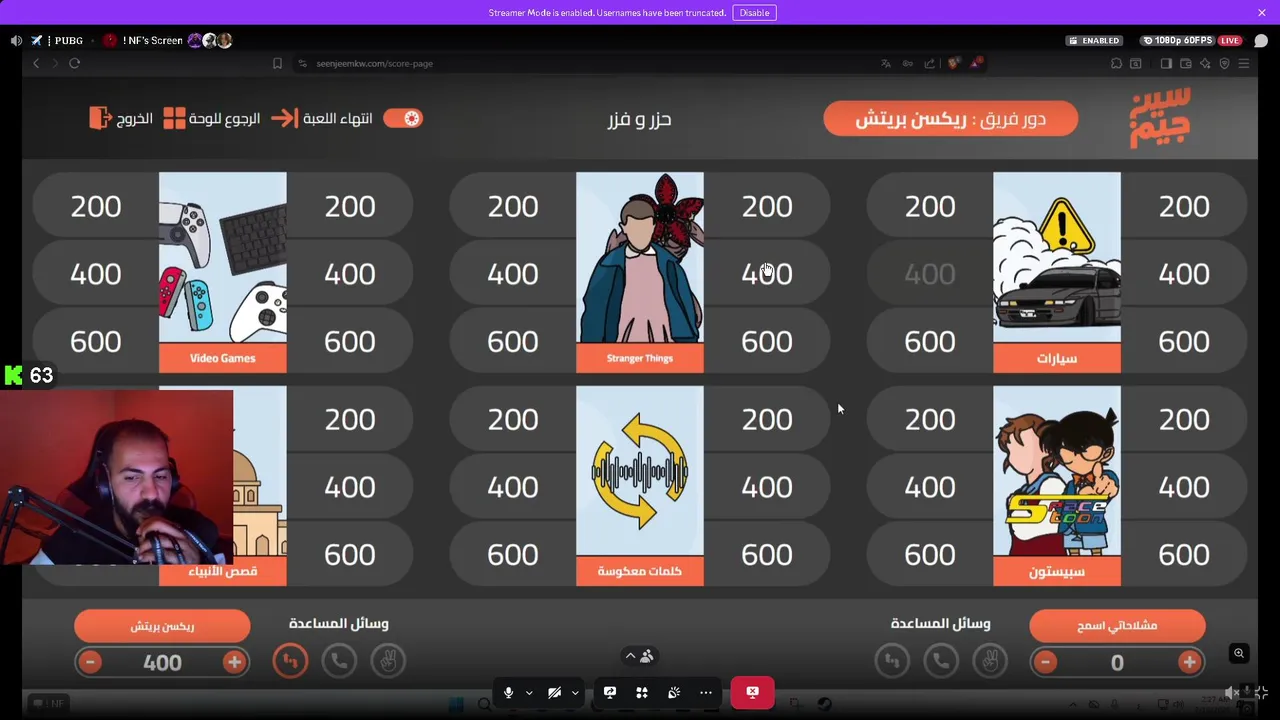Click the viewer avatars next to NF's Screen
Viewport: 1280px width, 720px height.
210,40
